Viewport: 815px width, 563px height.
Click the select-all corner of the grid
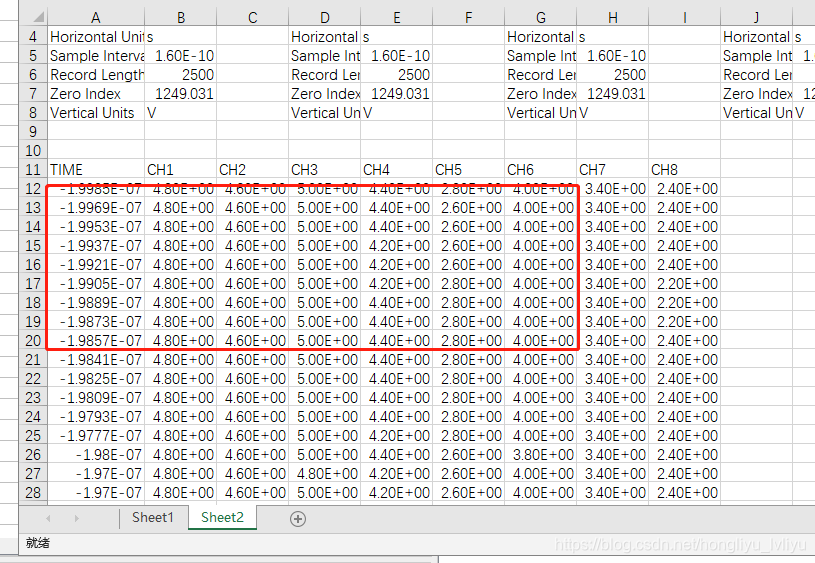click(33, 18)
